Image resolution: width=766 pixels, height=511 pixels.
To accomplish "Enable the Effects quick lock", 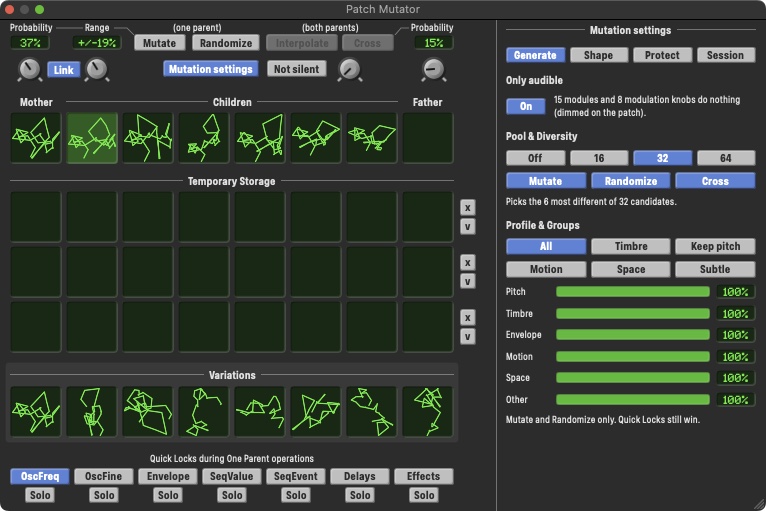I will click(x=424, y=476).
